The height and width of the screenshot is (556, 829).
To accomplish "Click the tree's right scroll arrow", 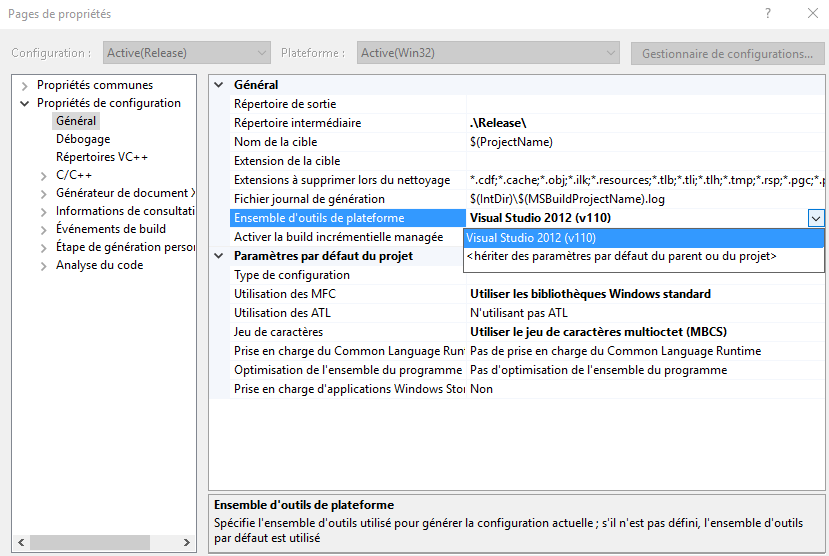I will coord(187,542).
